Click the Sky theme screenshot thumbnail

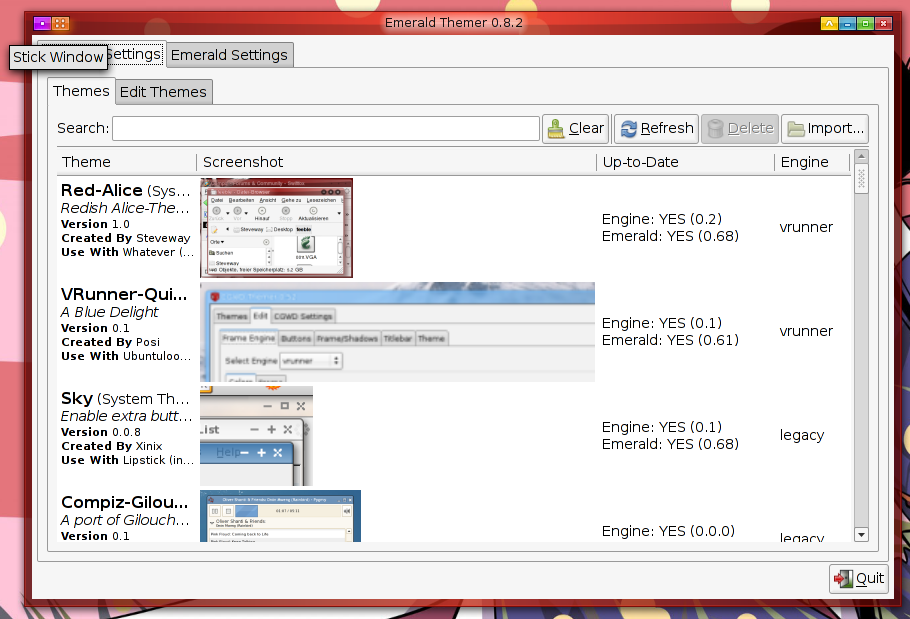tap(257, 435)
